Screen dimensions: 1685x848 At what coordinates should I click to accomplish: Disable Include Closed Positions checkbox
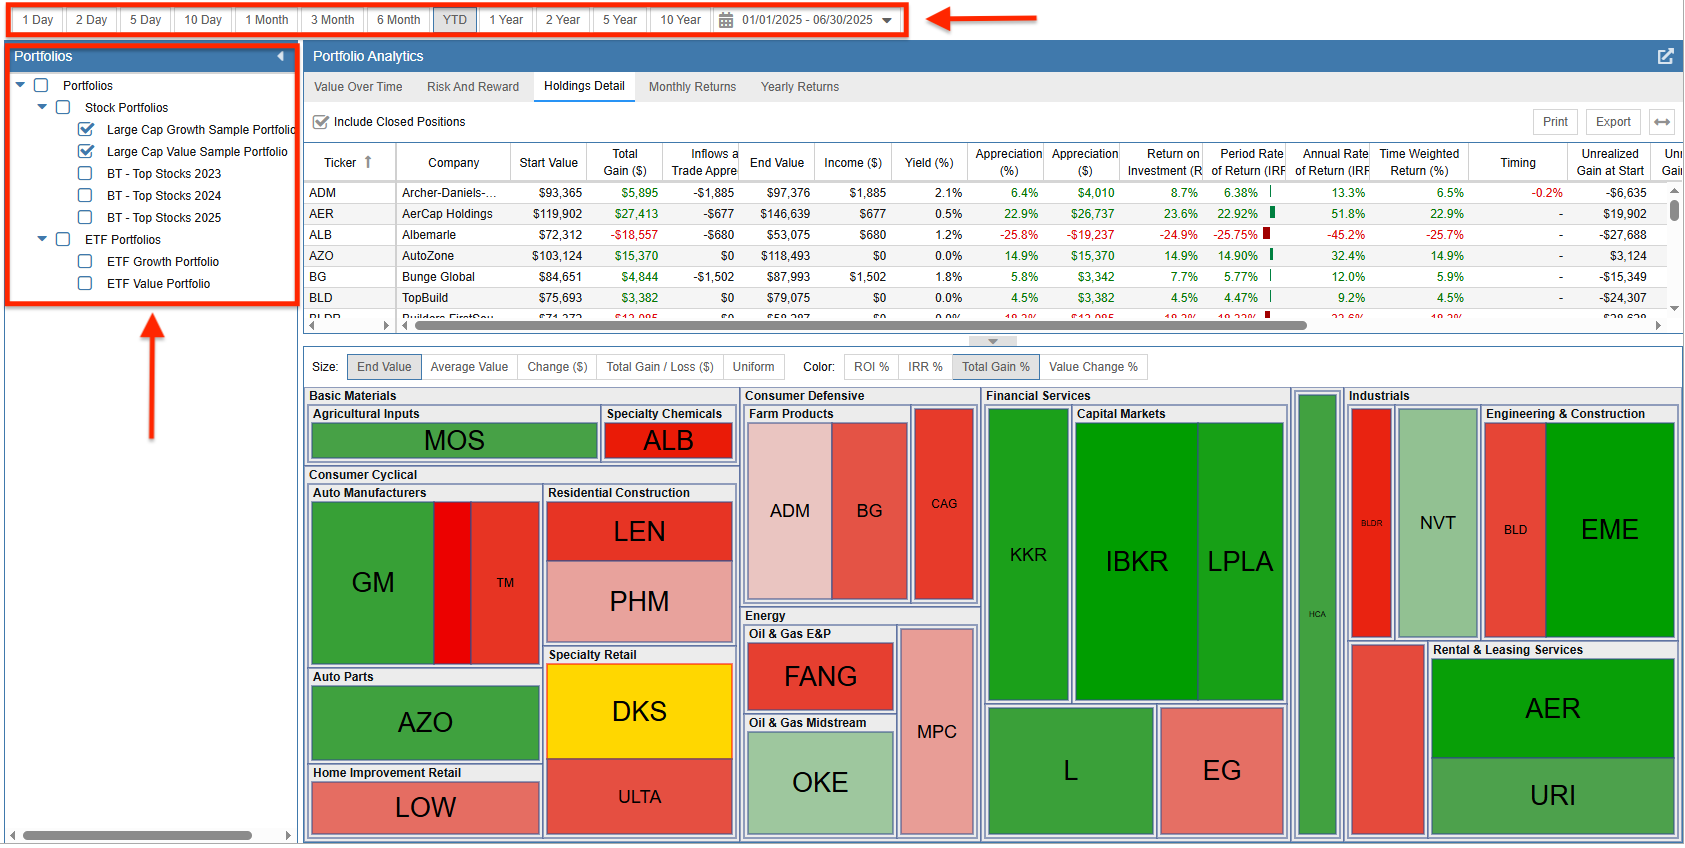click(x=321, y=122)
